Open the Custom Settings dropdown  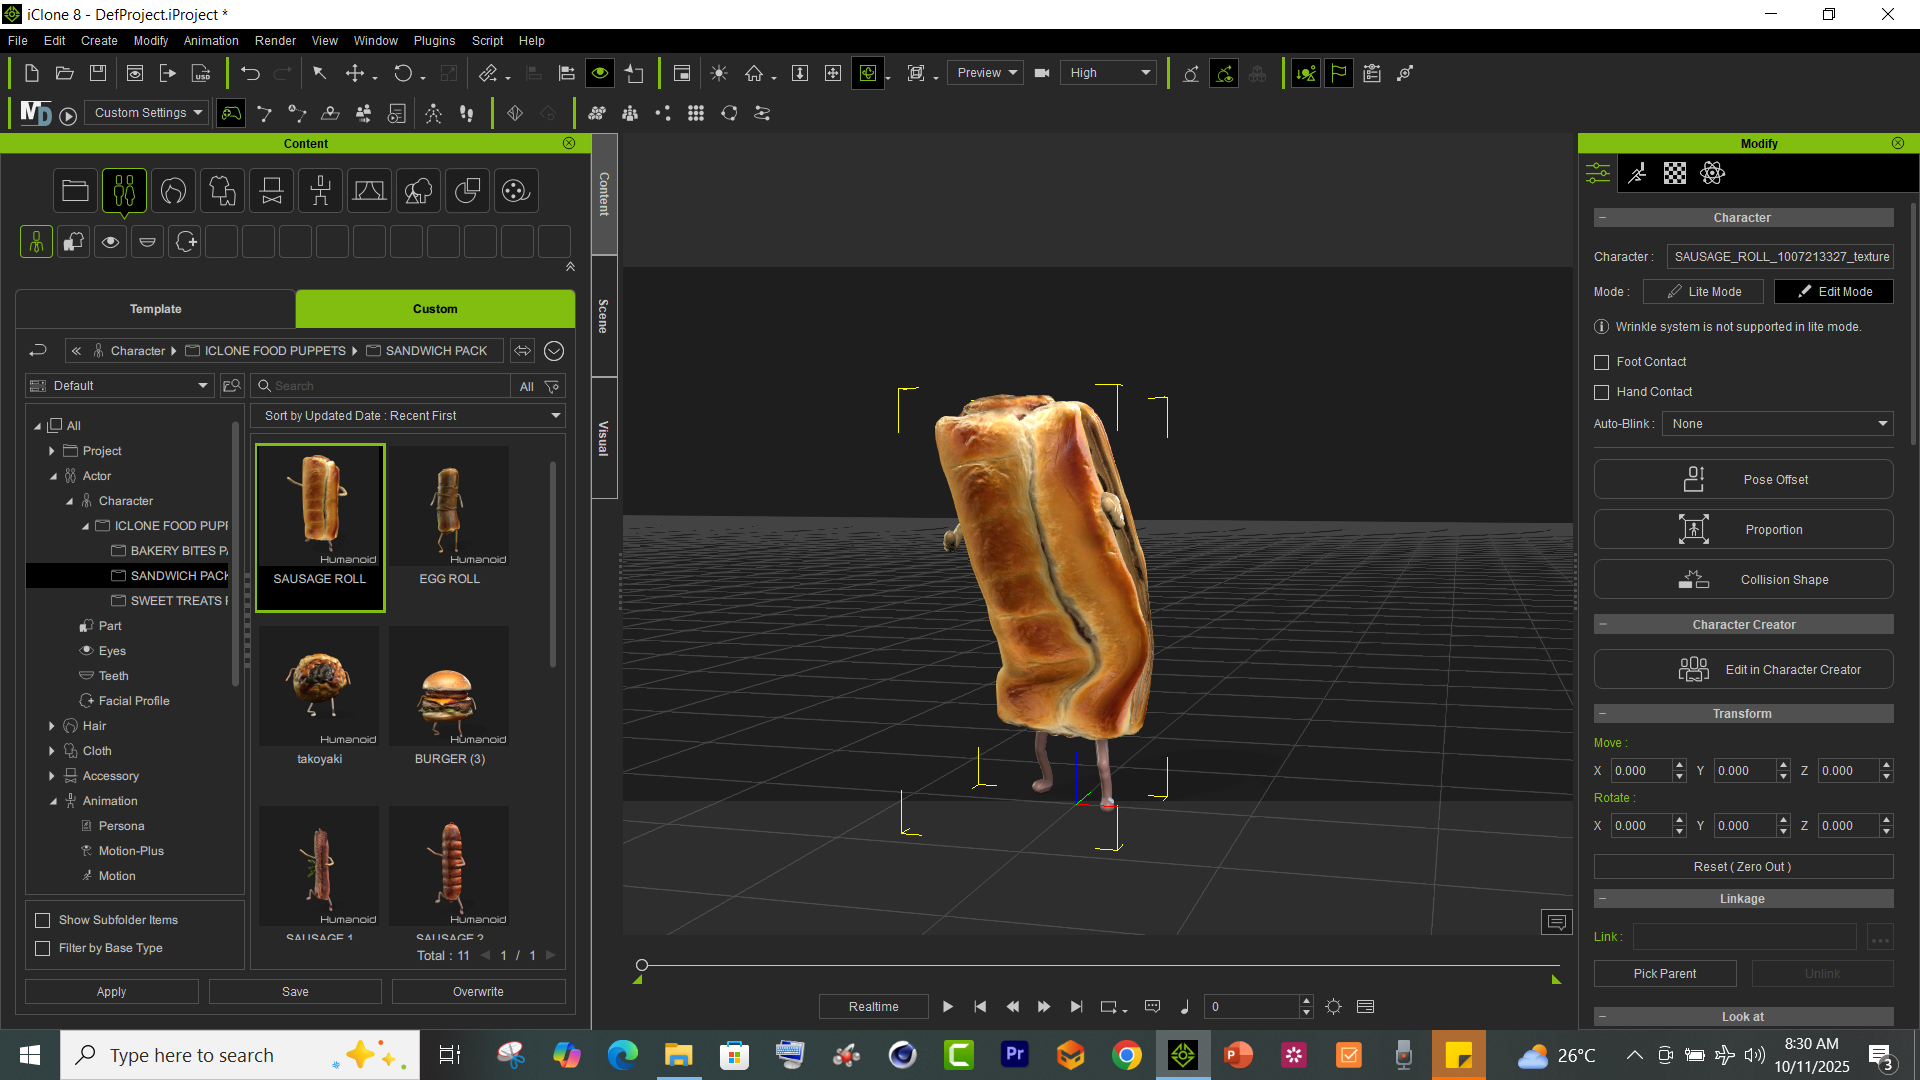tap(147, 113)
